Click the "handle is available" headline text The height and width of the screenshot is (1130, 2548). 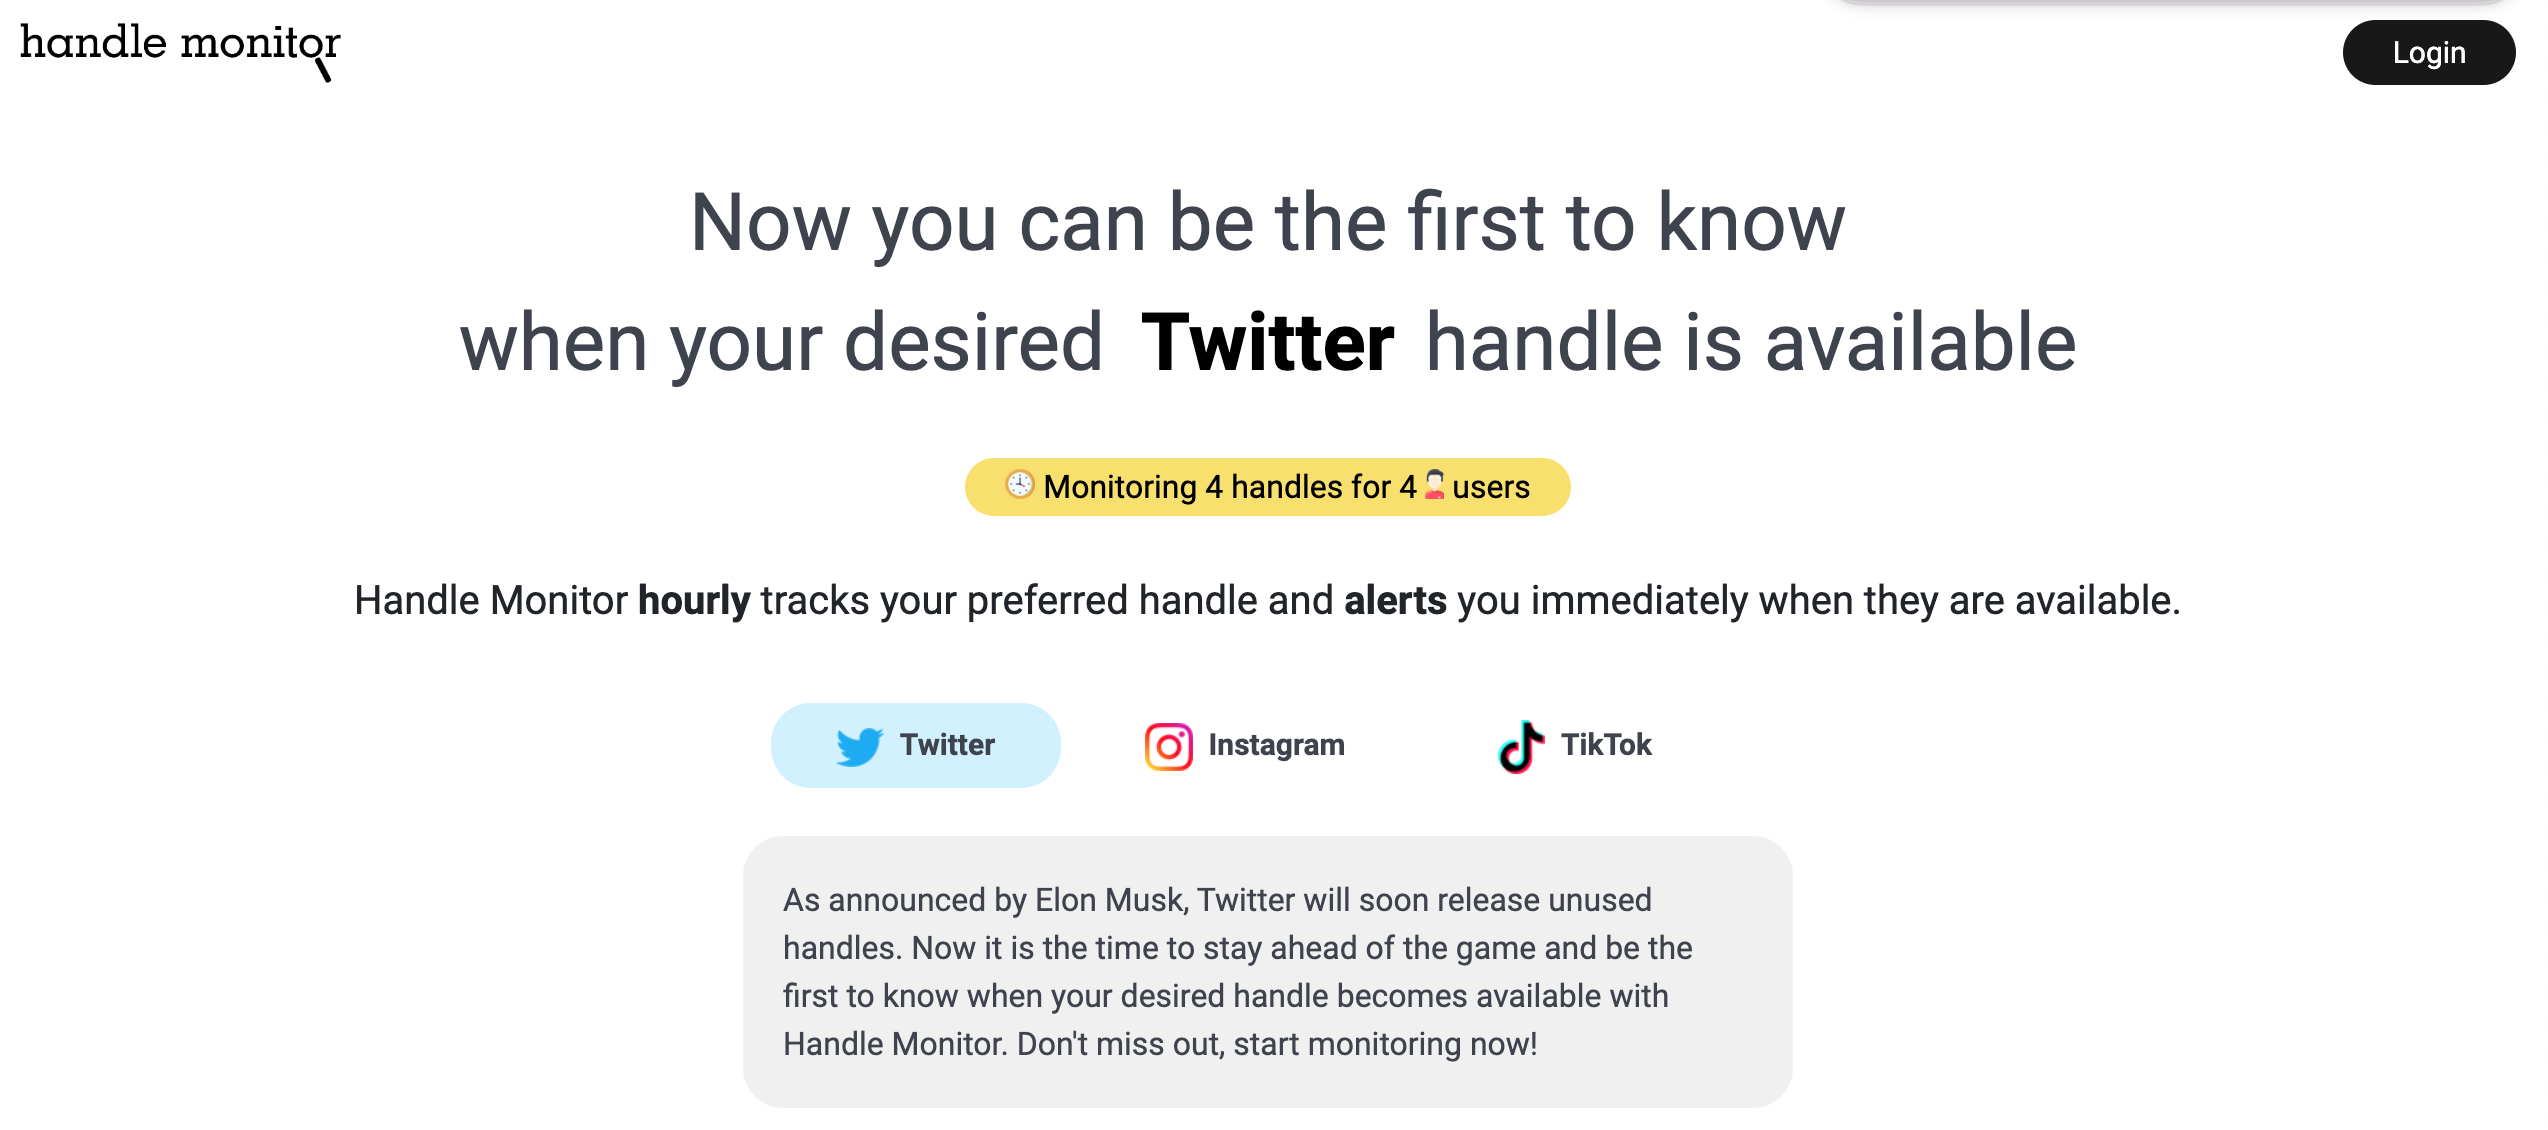(x=1750, y=343)
